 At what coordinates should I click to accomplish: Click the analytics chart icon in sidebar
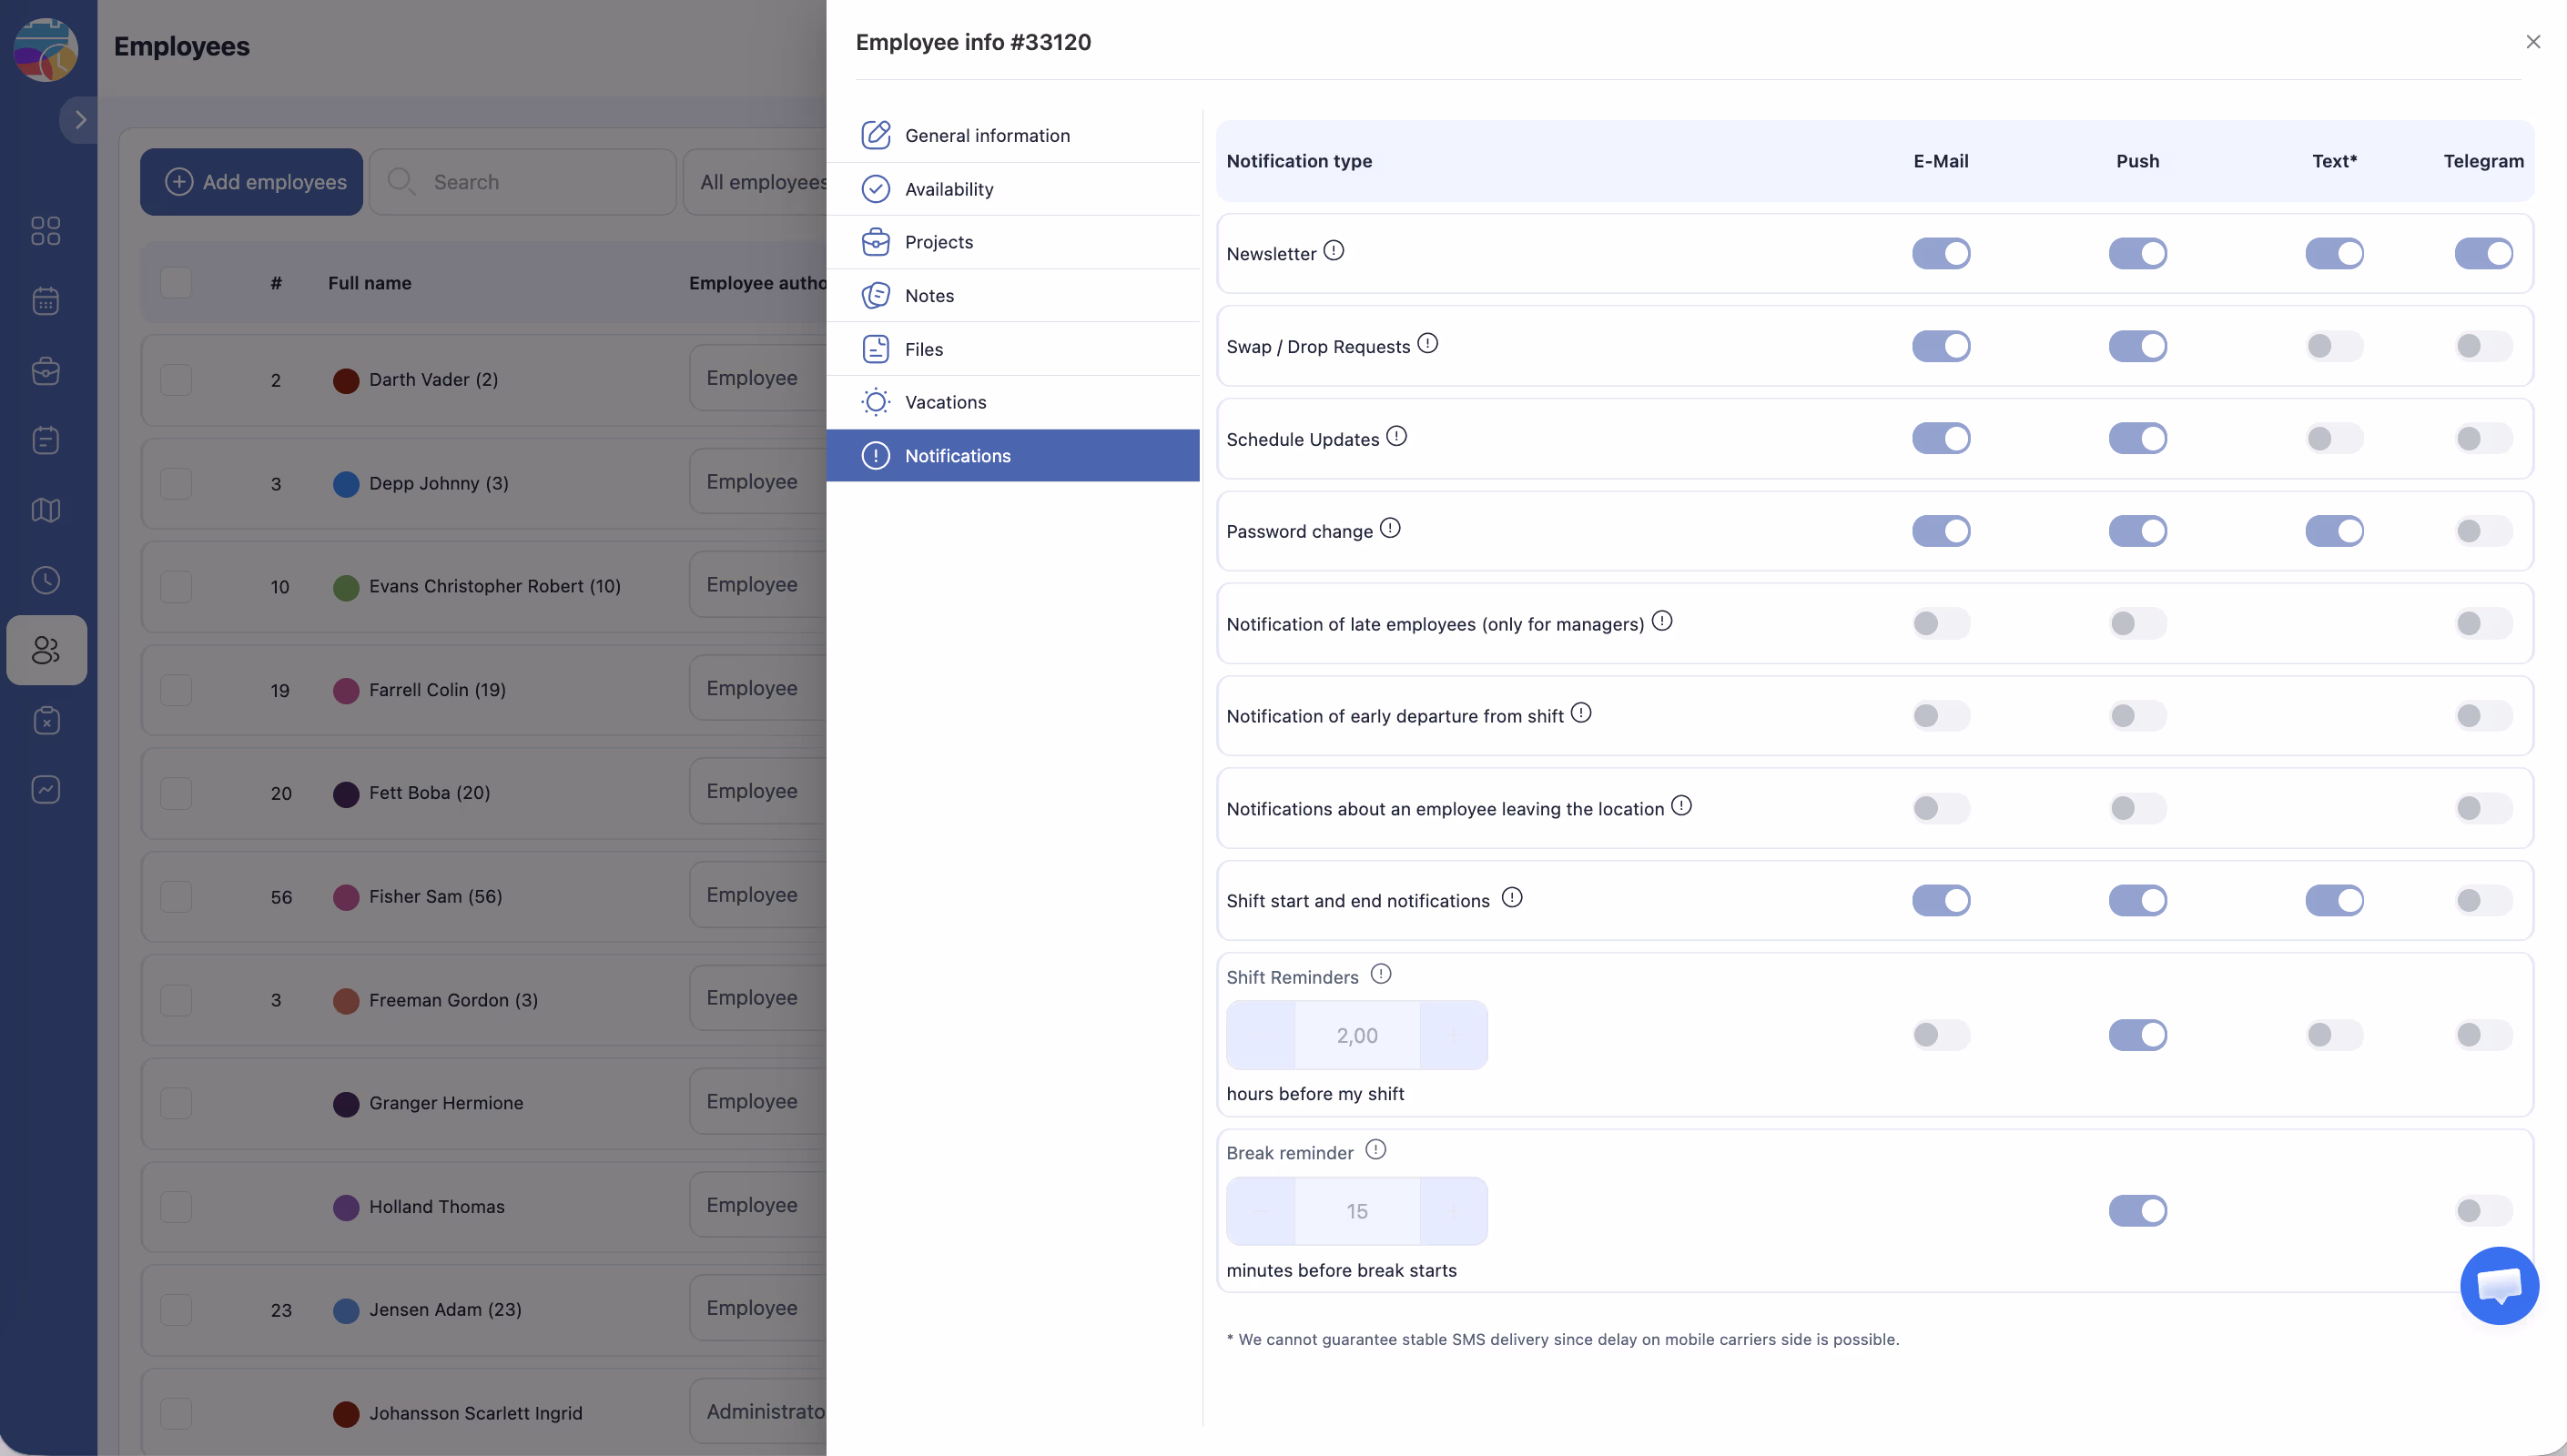(46, 790)
